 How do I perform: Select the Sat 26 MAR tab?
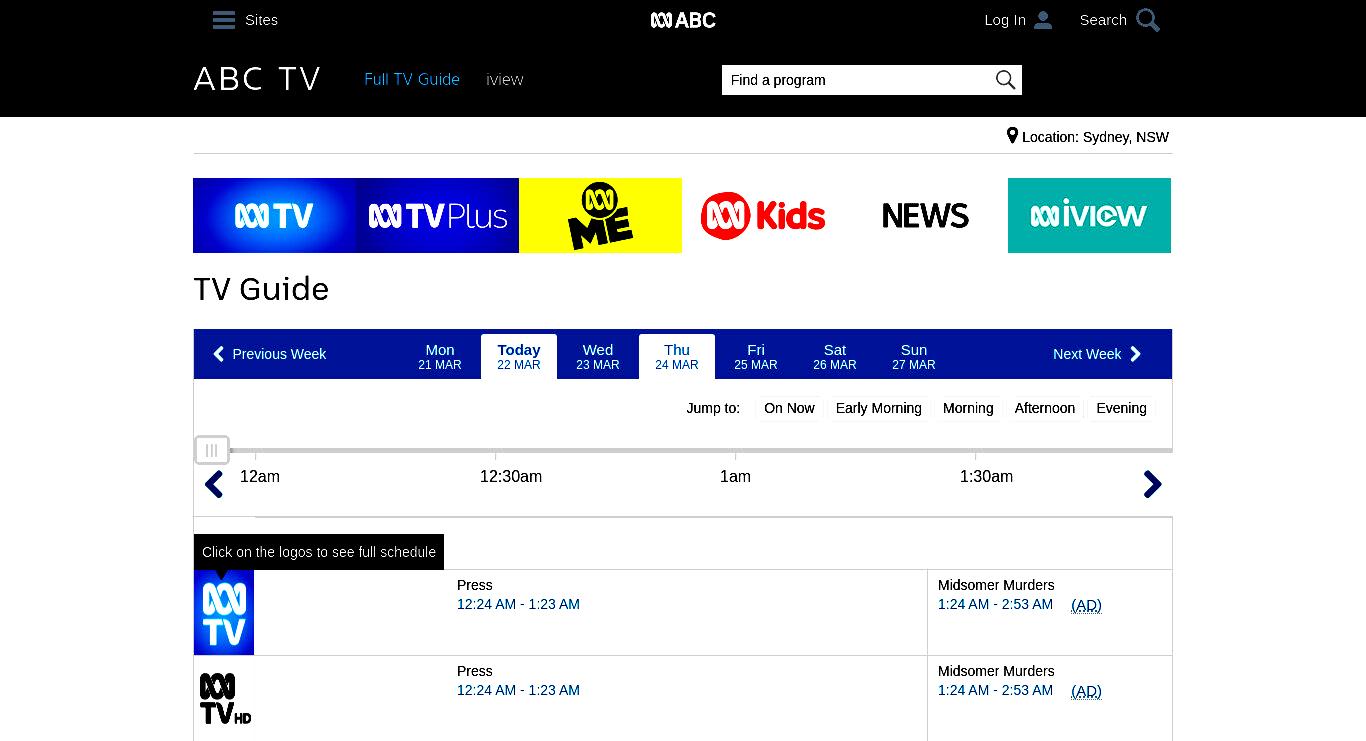tap(835, 356)
